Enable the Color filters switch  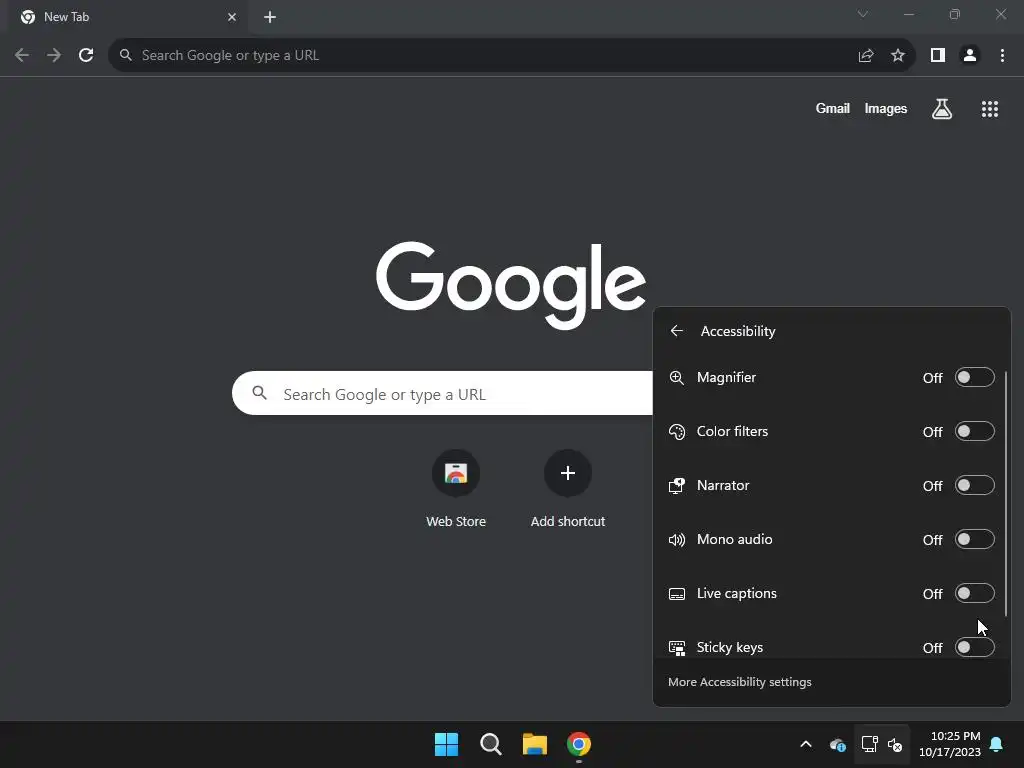(974, 432)
